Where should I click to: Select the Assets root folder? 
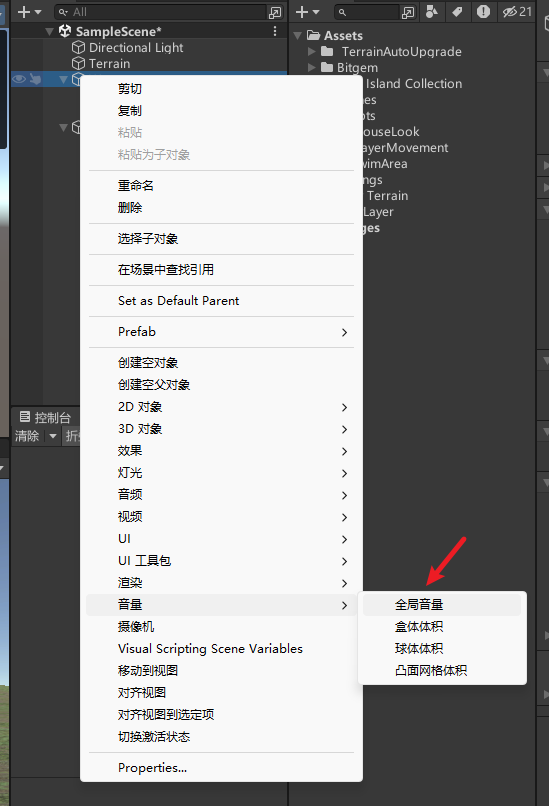click(x=343, y=35)
